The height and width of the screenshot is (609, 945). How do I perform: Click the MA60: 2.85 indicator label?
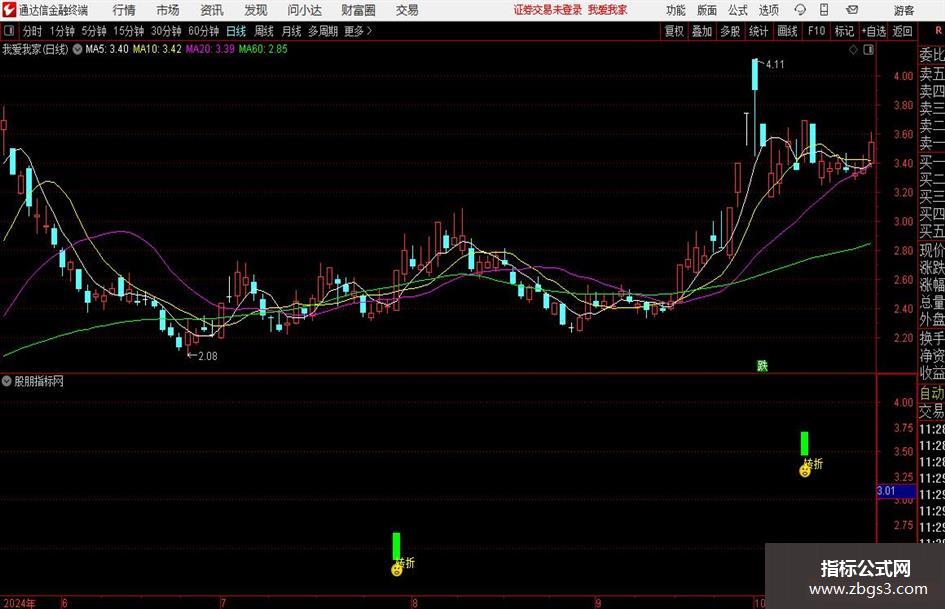click(x=263, y=49)
